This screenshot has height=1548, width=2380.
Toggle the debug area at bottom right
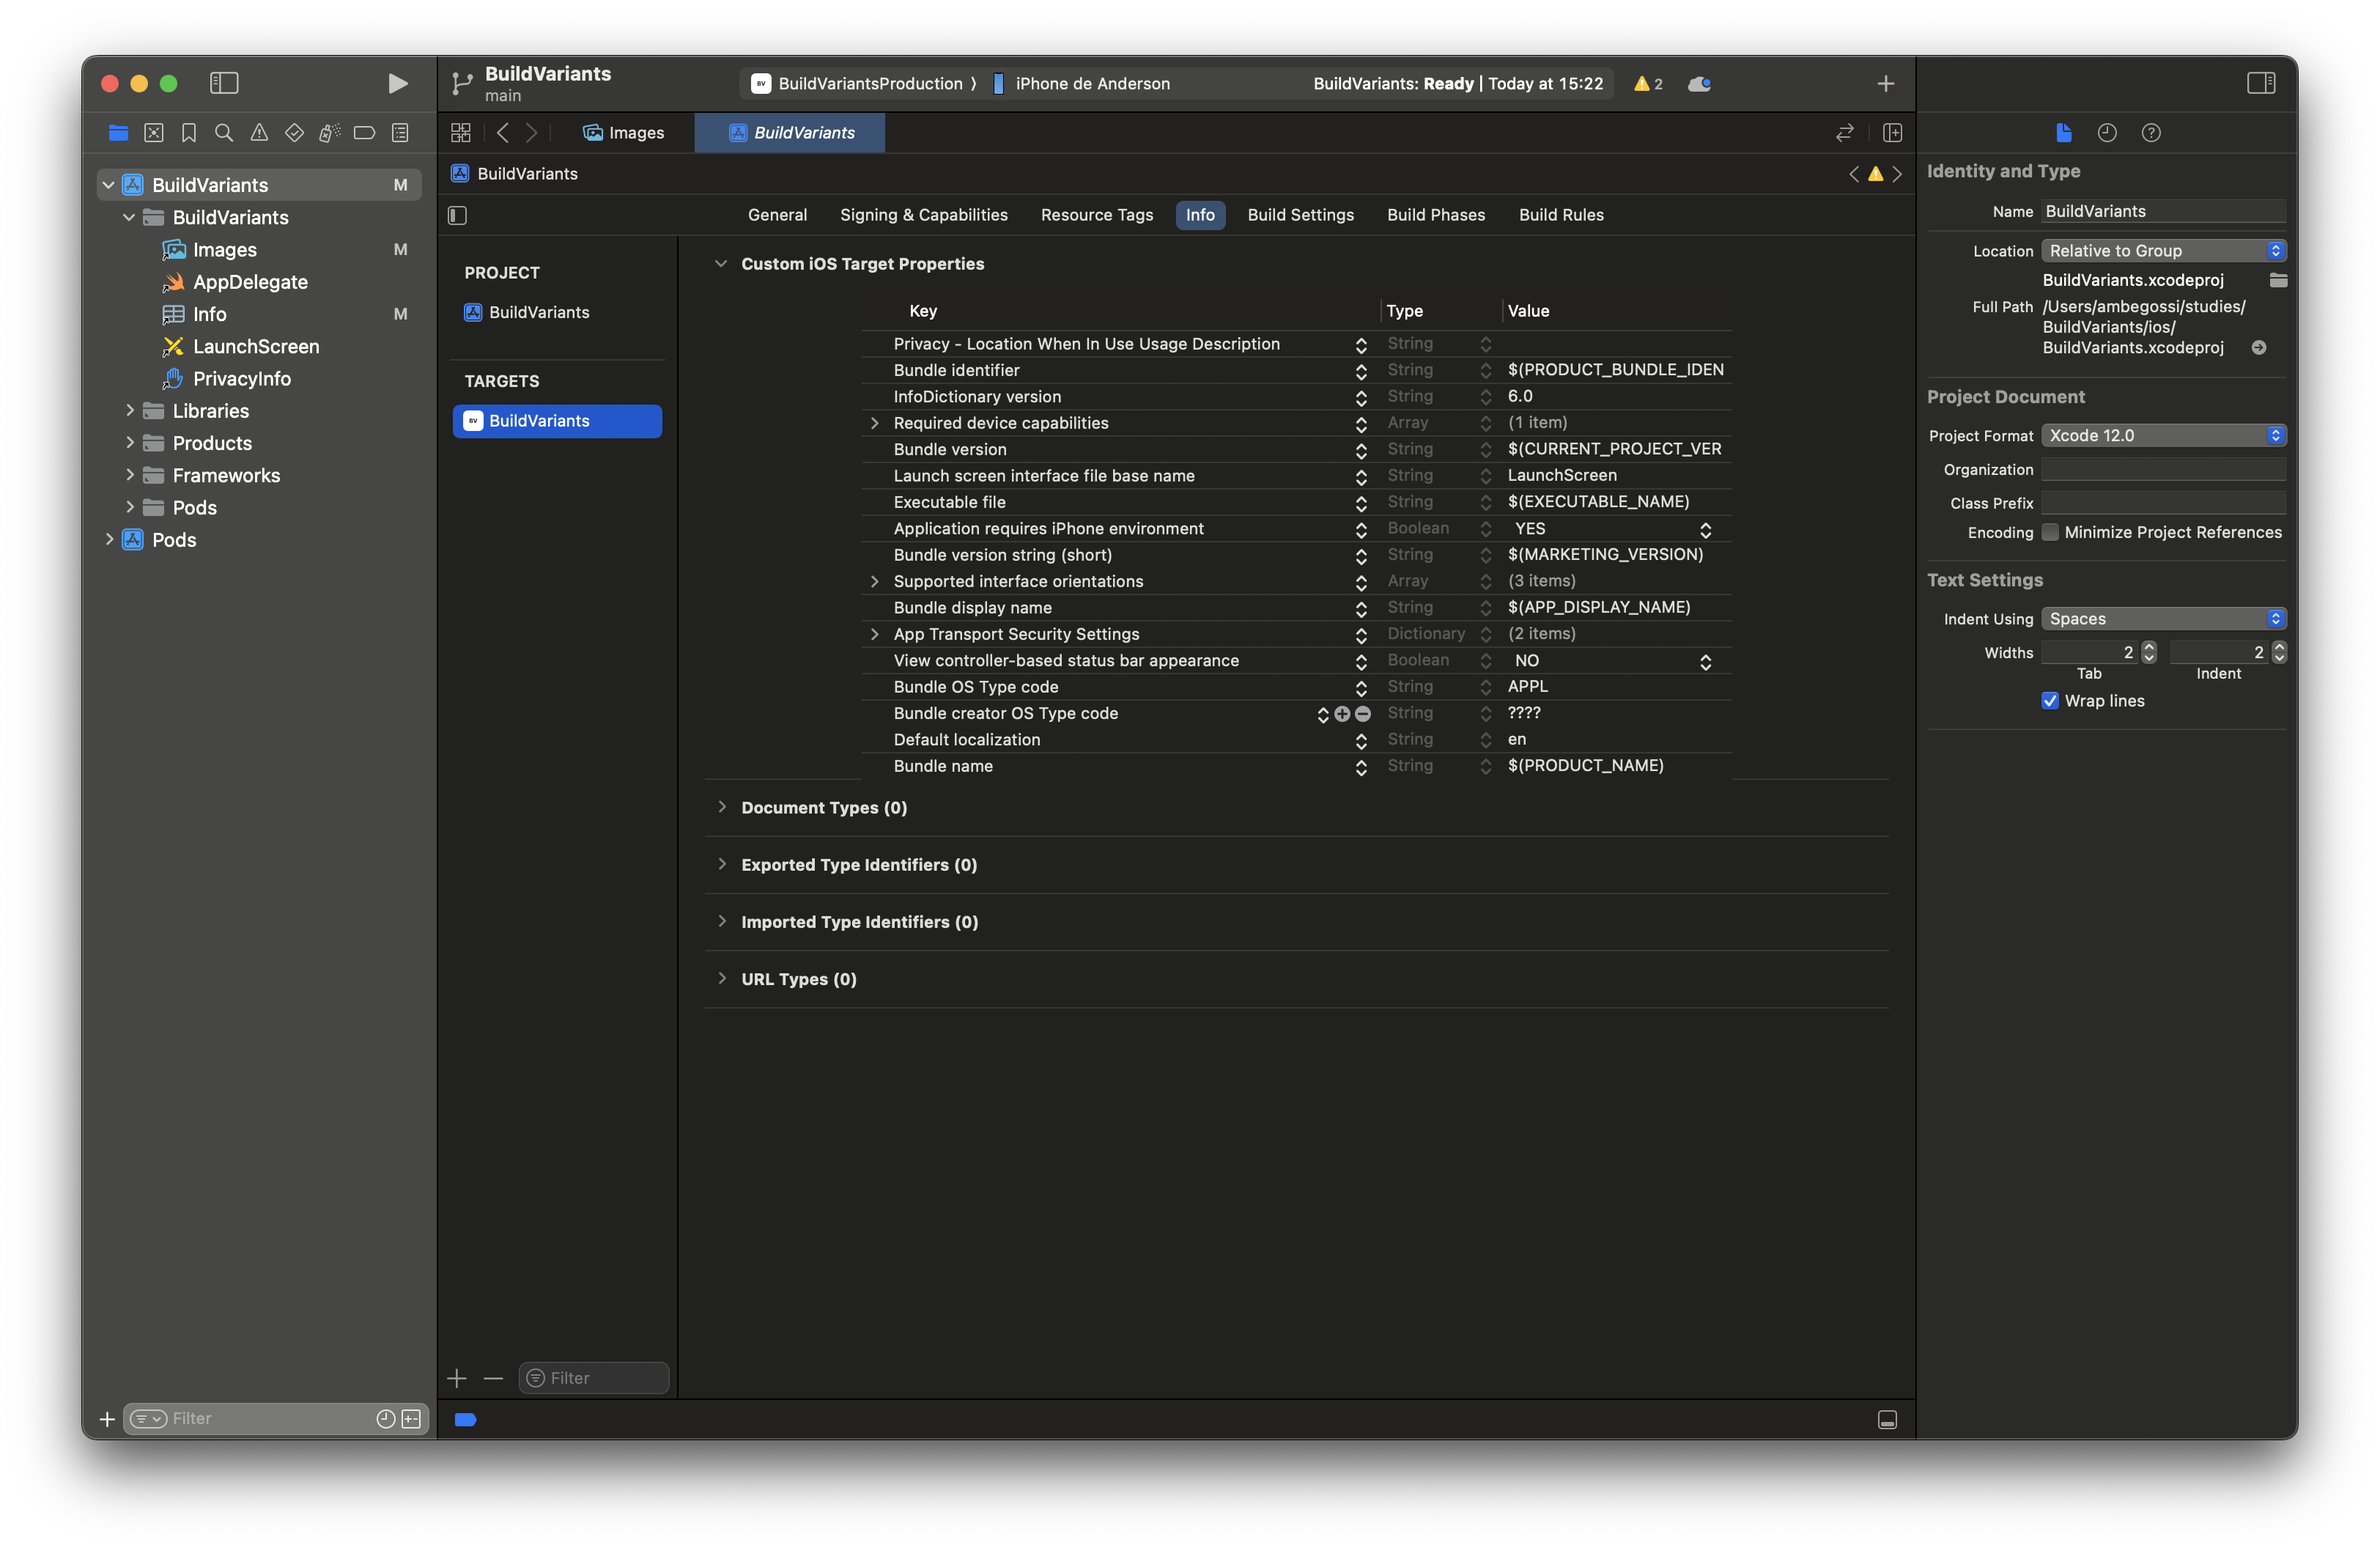point(1887,1420)
